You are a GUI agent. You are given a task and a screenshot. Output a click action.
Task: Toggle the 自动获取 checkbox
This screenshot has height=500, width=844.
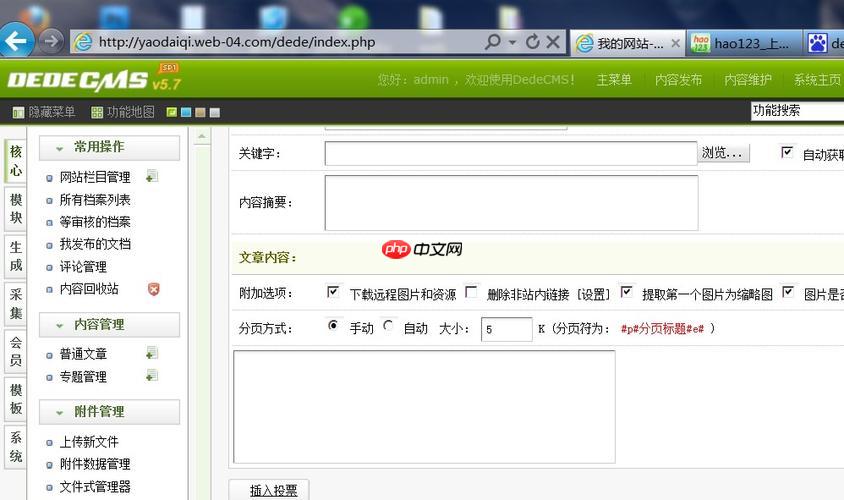[x=787, y=152]
